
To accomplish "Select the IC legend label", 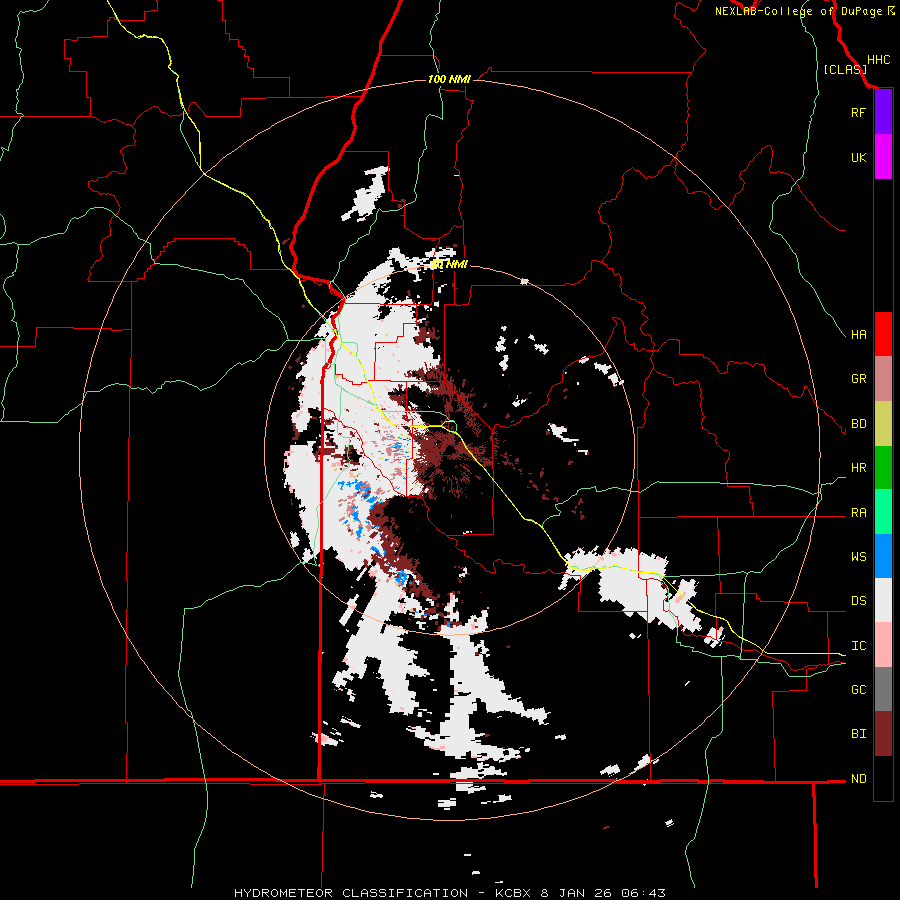I will [858, 646].
